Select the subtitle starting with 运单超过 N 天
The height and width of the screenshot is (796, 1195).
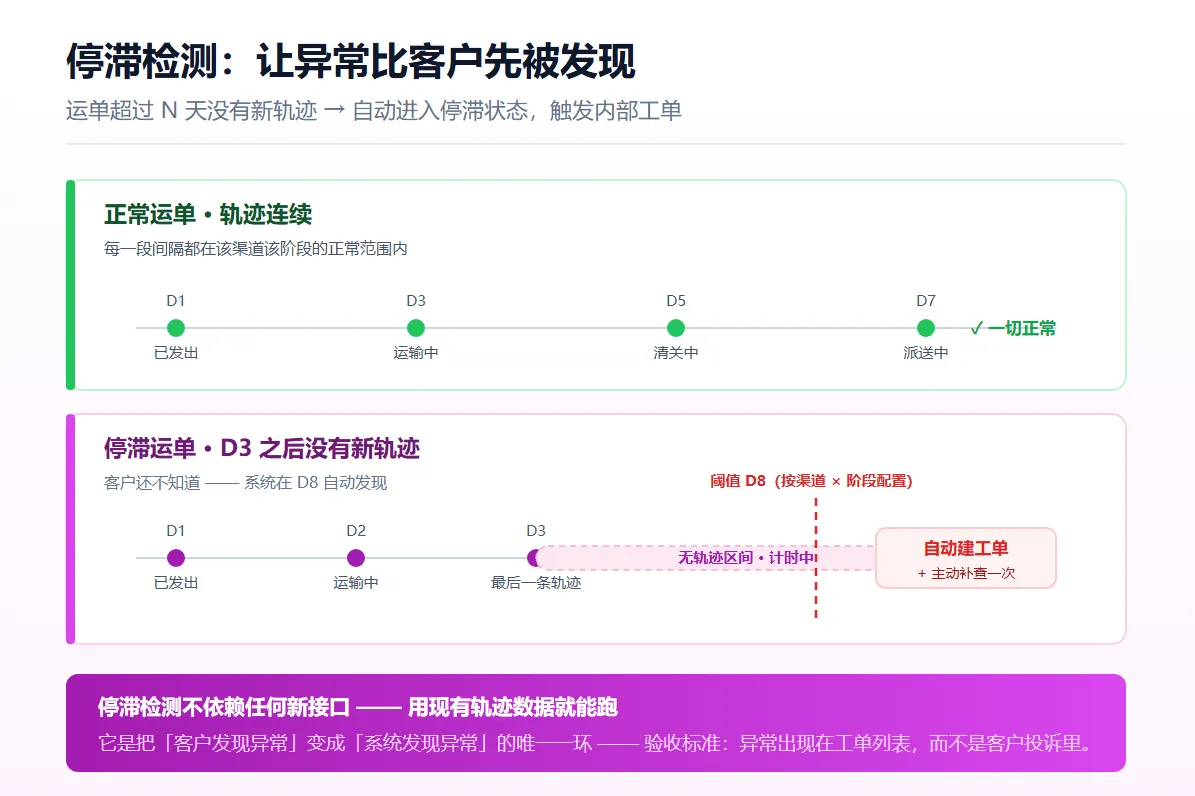[373, 111]
